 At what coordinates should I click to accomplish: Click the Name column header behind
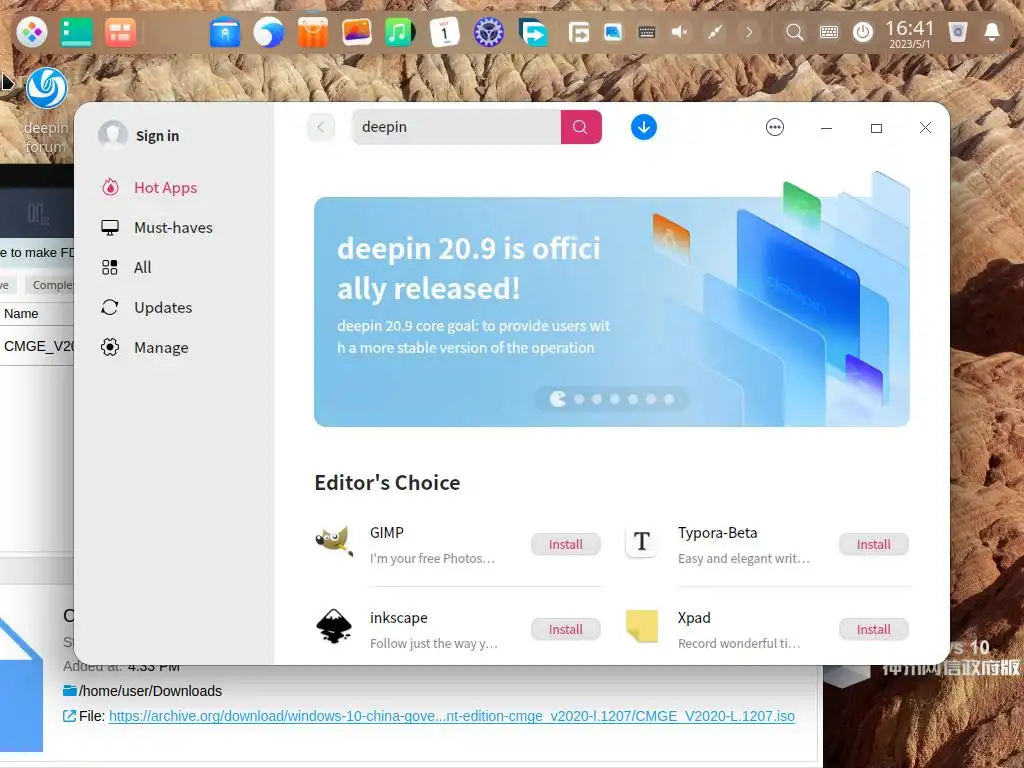click(21, 313)
